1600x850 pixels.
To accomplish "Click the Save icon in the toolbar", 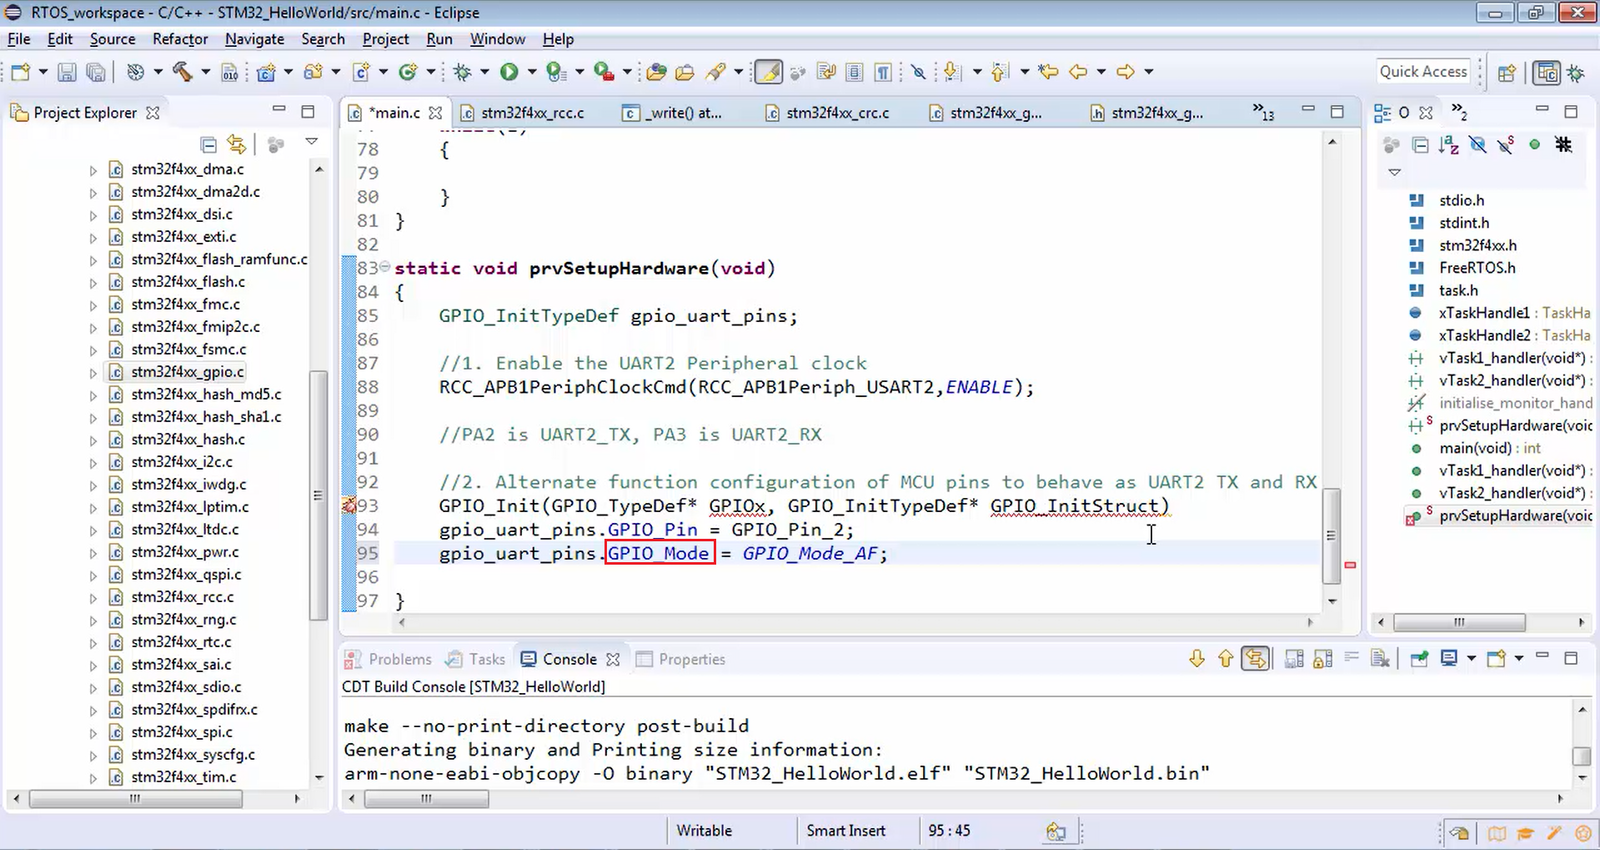I will tap(67, 72).
